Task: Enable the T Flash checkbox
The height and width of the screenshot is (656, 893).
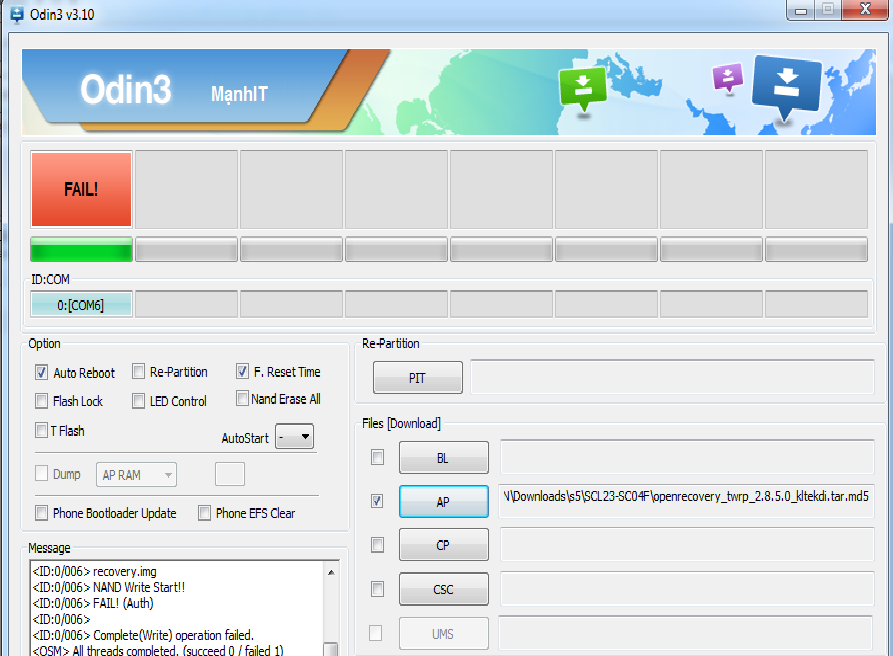Action: pos(42,430)
